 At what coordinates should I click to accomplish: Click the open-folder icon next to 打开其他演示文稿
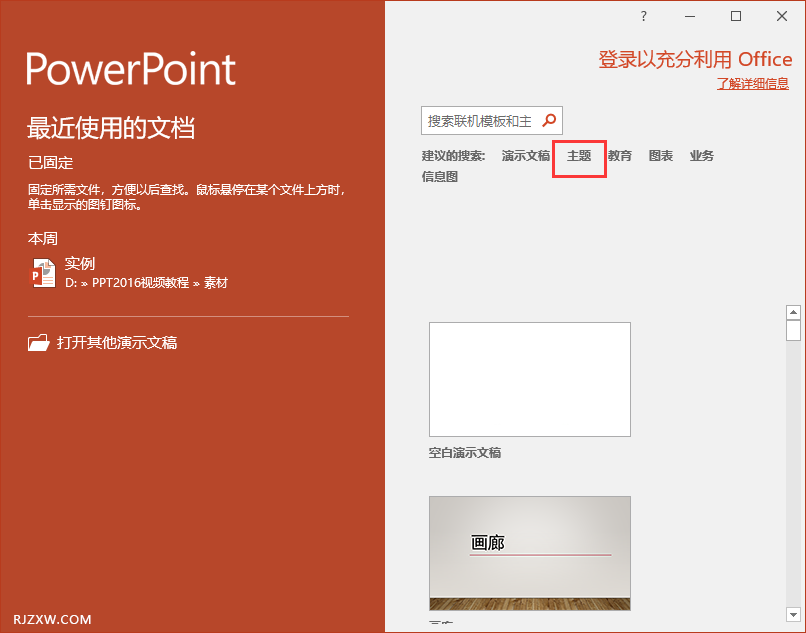pyautogui.click(x=39, y=341)
